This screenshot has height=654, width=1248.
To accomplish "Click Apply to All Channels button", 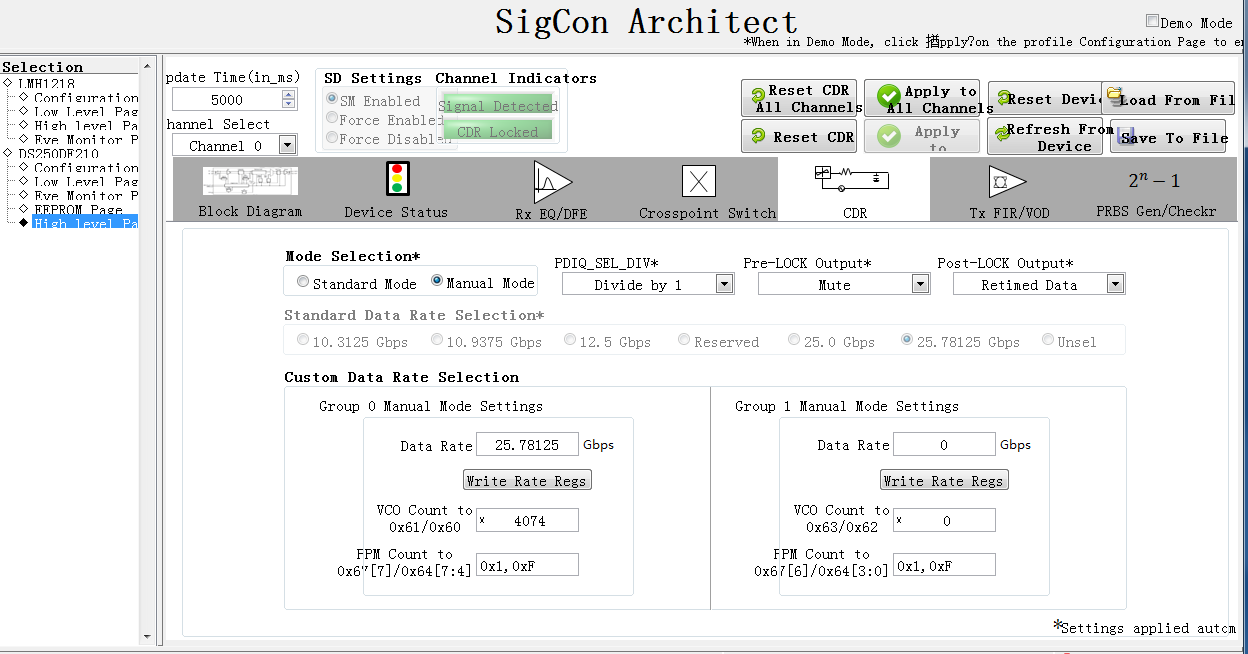I will click(922, 99).
